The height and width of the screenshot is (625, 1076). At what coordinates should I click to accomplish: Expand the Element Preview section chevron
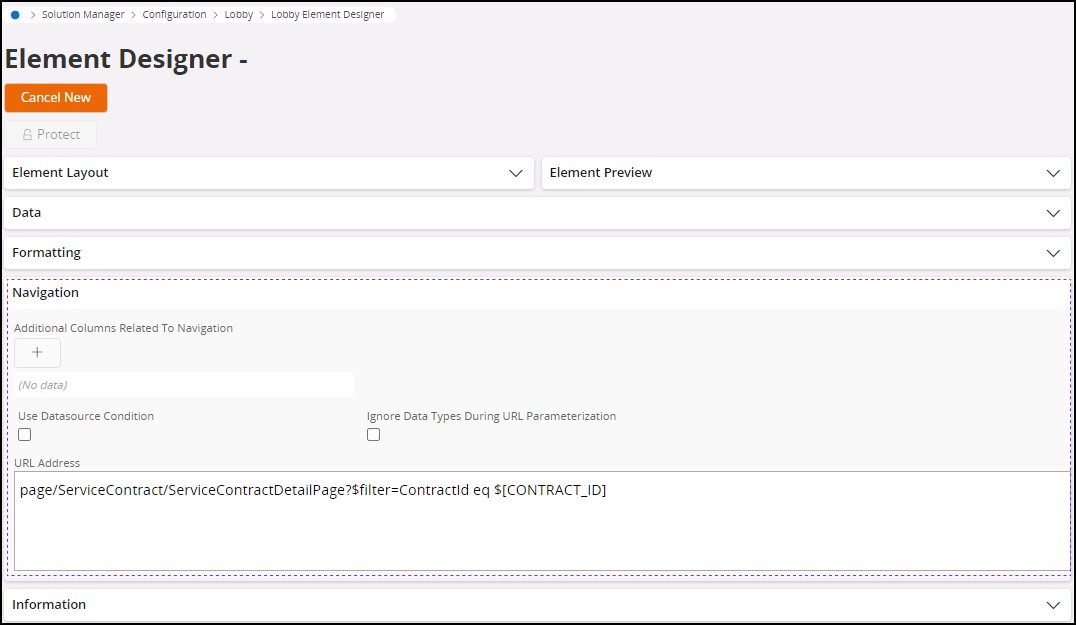[1052, 173]
